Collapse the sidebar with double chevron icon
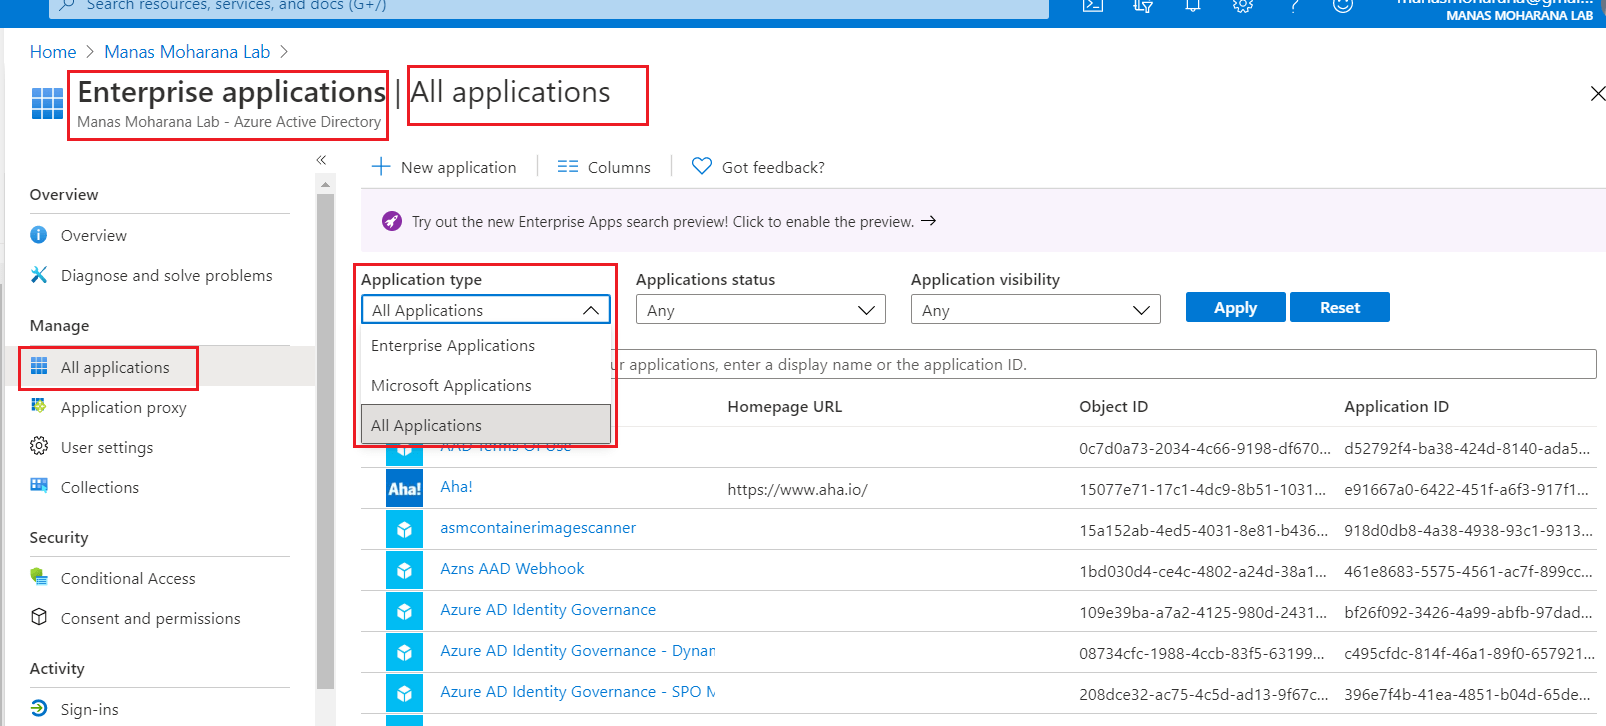This screenshot has width=1606, height=726. click(x=321, y=160)
